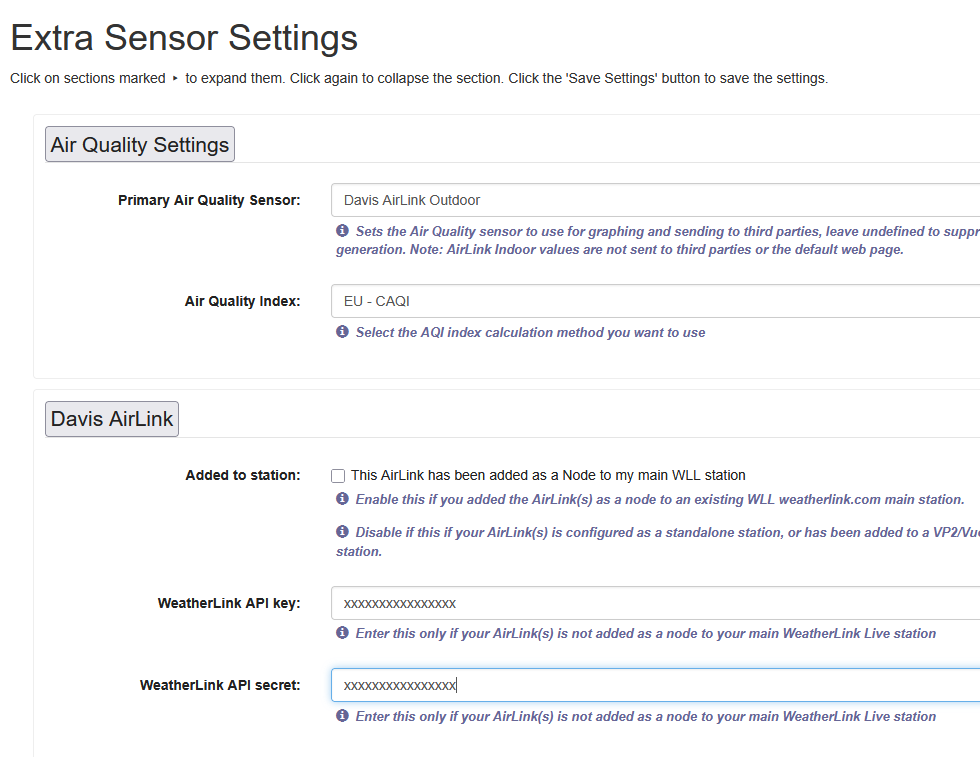Click "This AirLink has been added as a Node" label
Screen dimensions: 980x757
pyautogui.click(x=548, y=475)
